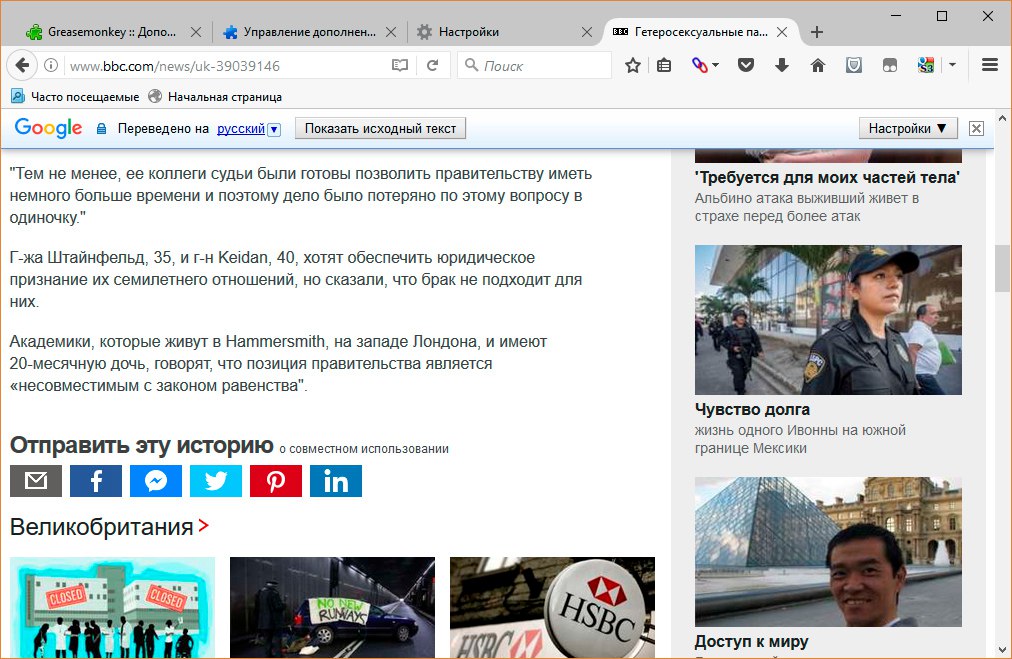Open a new tab with plus icon

pyautogui.click(x=816, y=32)
